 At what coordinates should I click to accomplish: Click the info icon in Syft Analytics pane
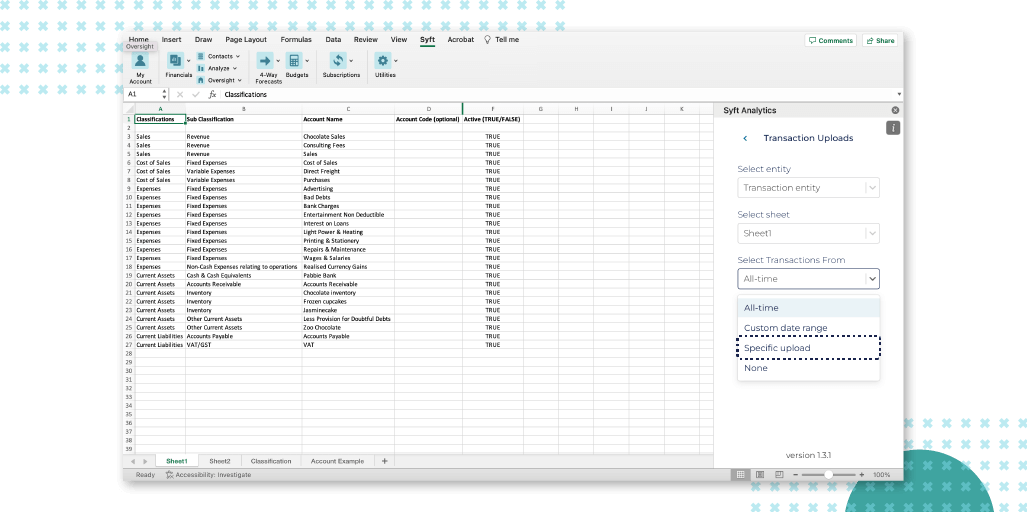[x=893, y=128]
